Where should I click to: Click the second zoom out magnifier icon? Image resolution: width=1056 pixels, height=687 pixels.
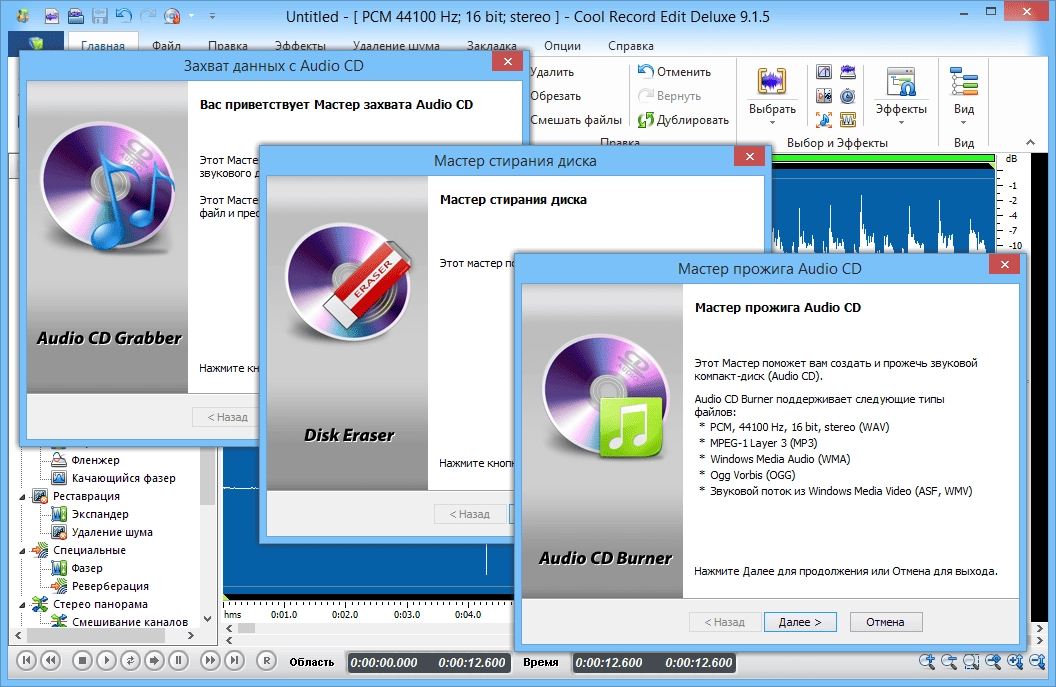950,662
